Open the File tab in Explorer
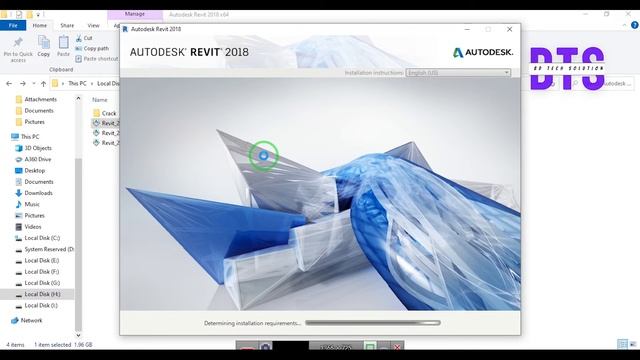640x360 pixels. tap(13, 25)
